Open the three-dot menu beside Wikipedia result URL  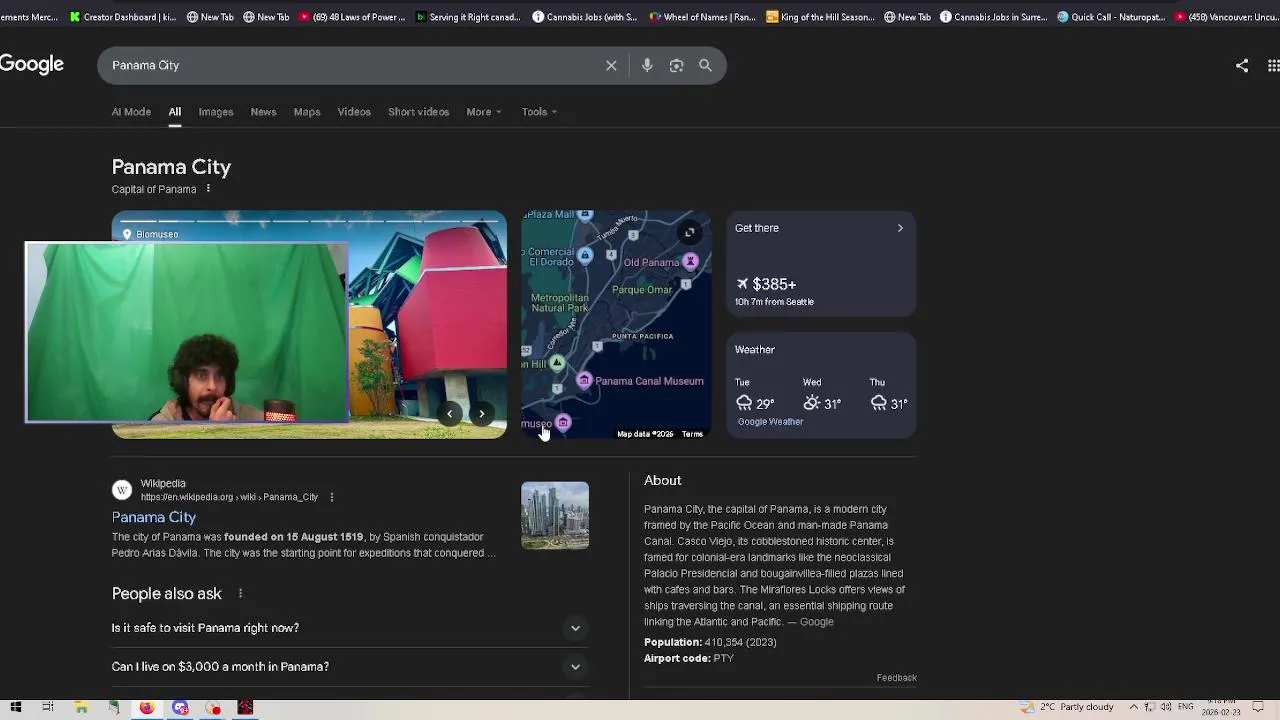click(331, 497)
